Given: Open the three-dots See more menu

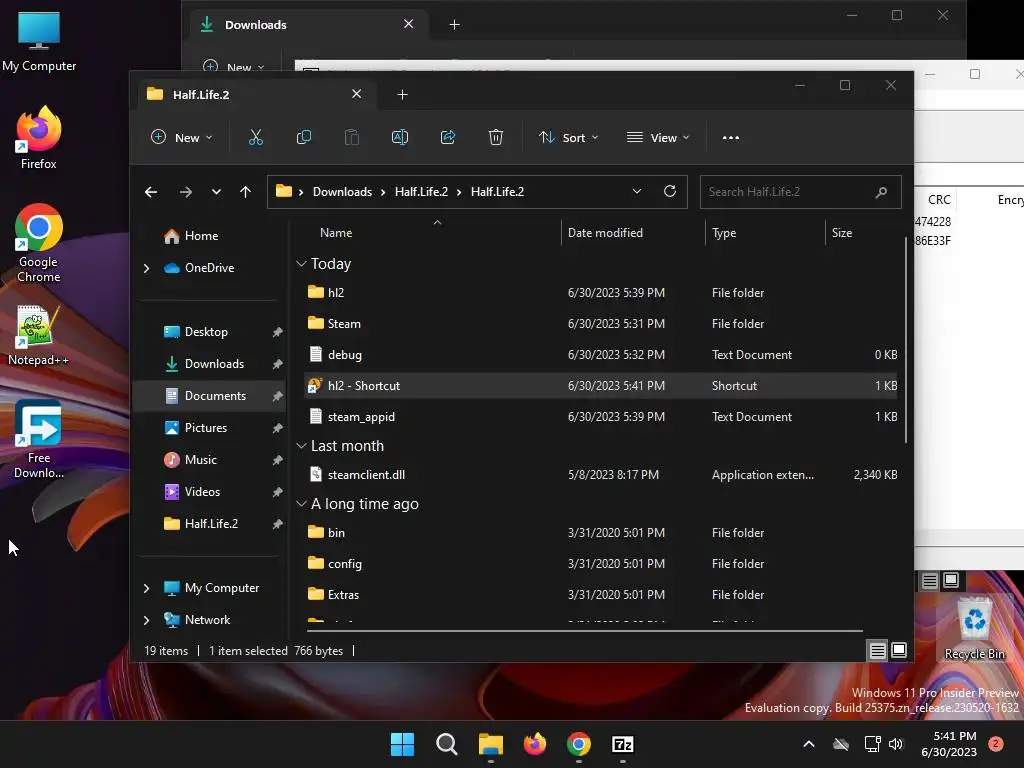Looking at the screenshot, I should [x=731, y=137].
